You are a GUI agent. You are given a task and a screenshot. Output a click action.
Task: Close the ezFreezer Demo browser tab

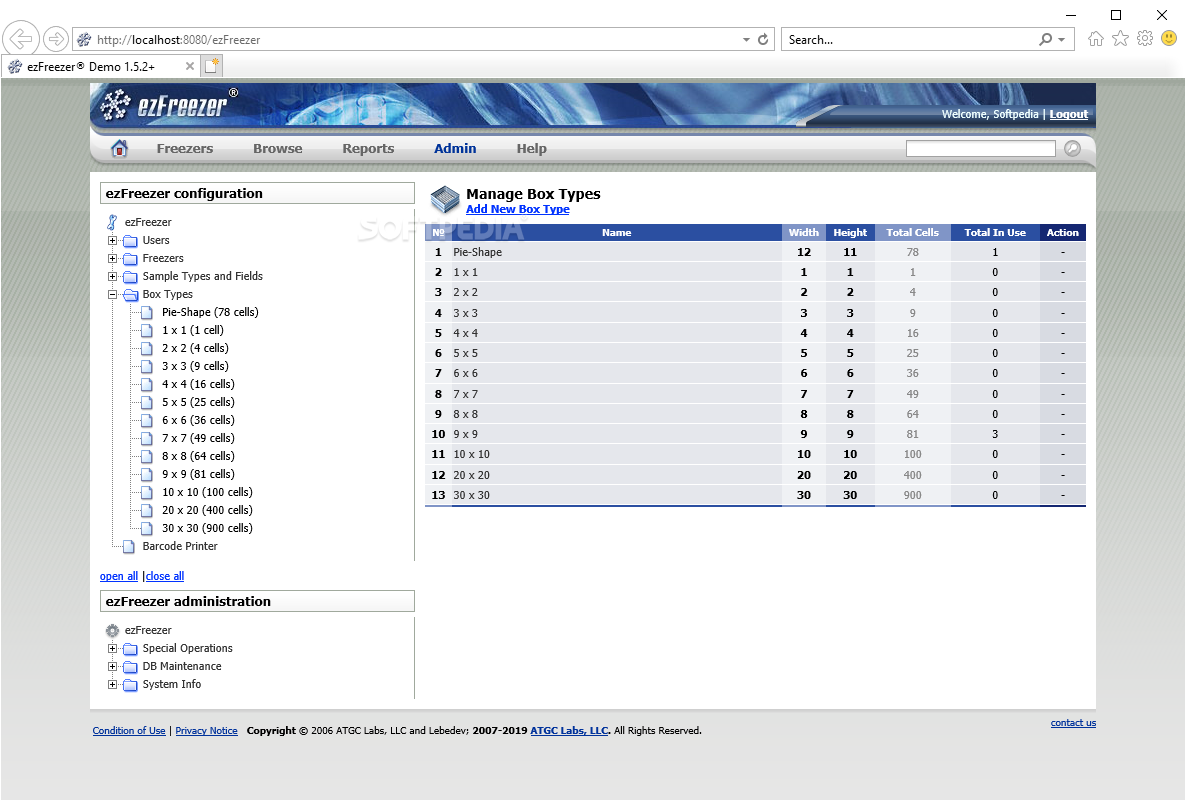[x=190, y=67]
